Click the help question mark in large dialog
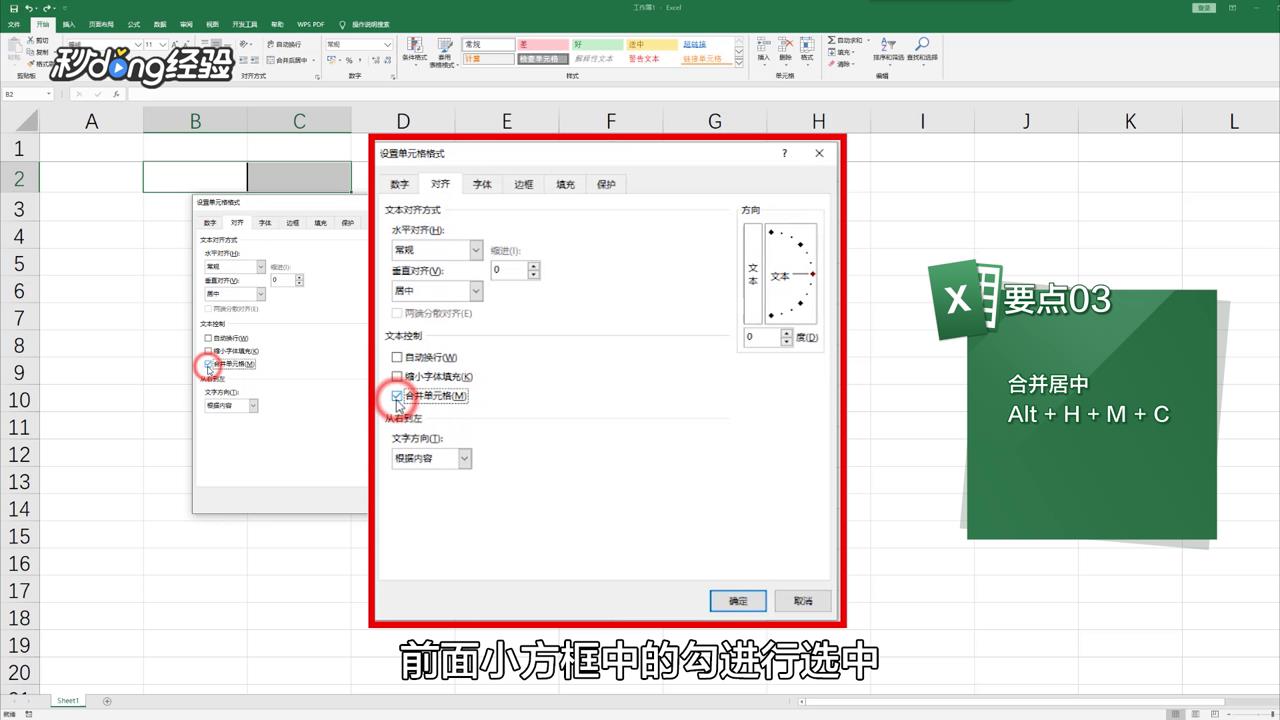Screen dimensions: 1280x720 pyautogui.click(x=785, y=153)
